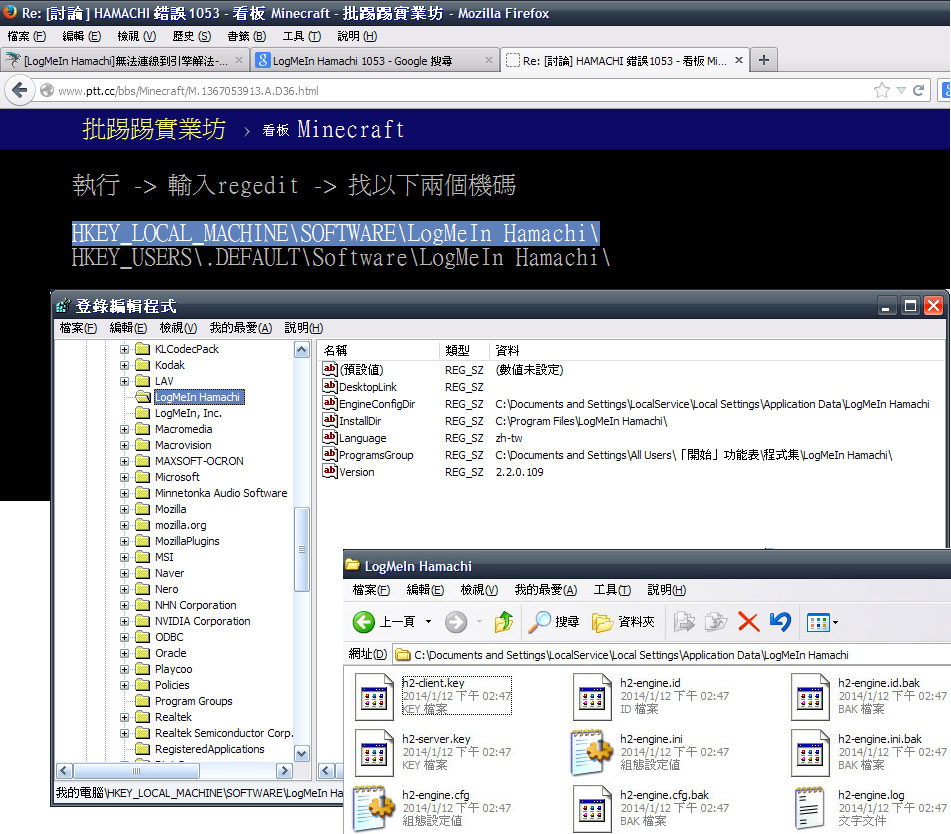Close the Google search tab

[x=489, y=60]
